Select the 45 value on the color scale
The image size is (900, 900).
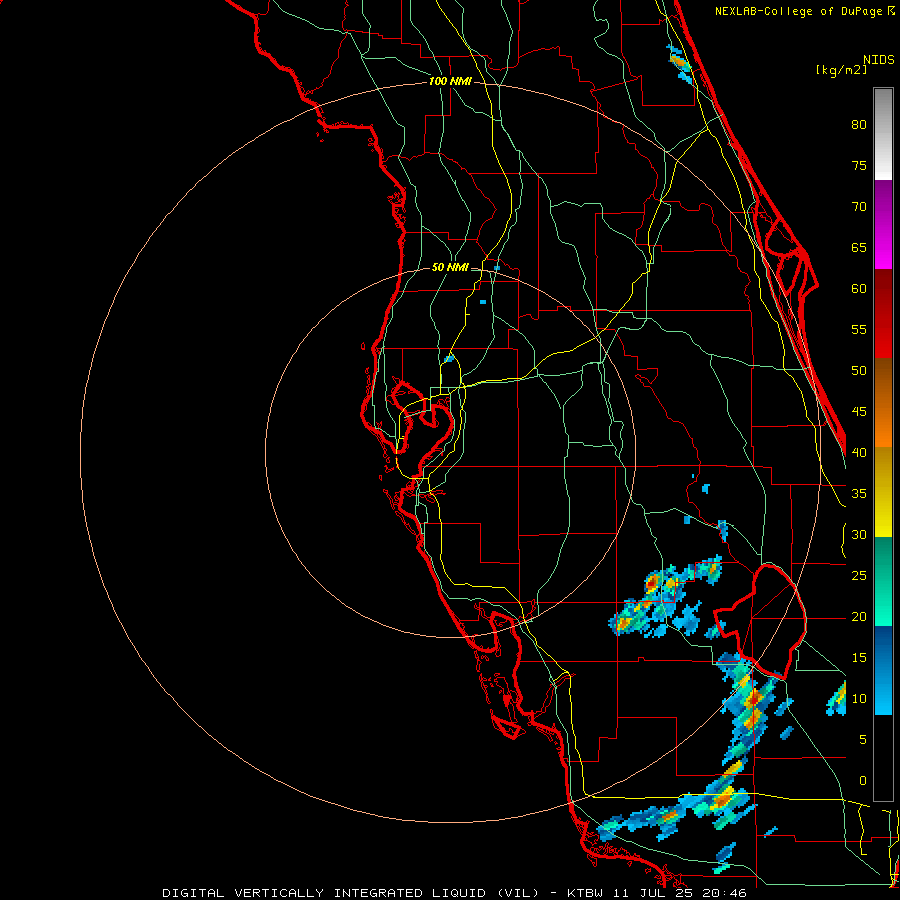pyautogui.click(x=859, y=412)
